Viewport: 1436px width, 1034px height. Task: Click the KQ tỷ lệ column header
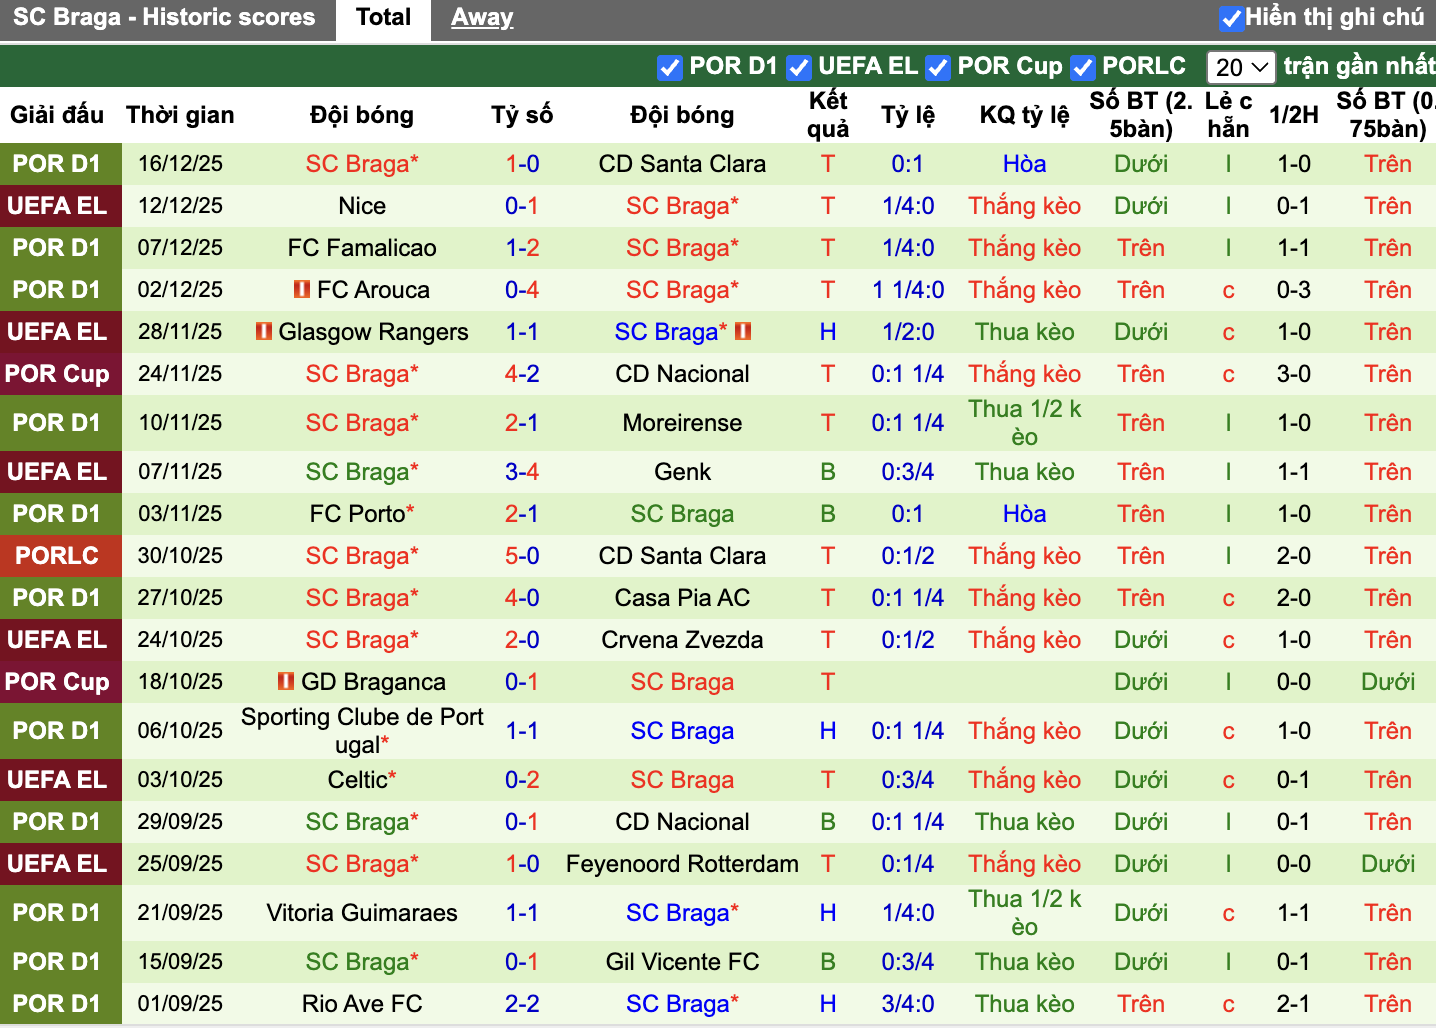pos(1025,115)
